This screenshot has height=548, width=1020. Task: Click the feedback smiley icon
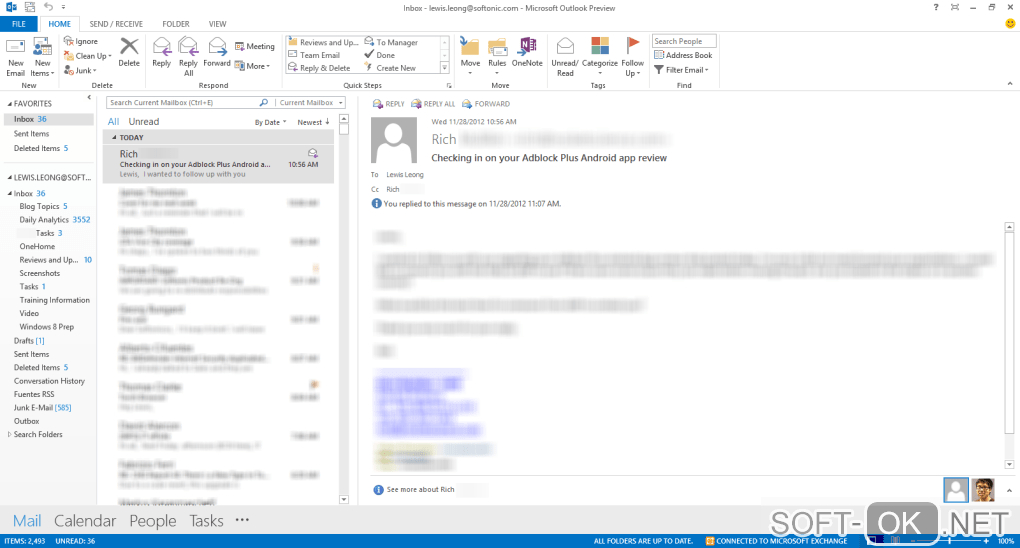[1010, 23]
